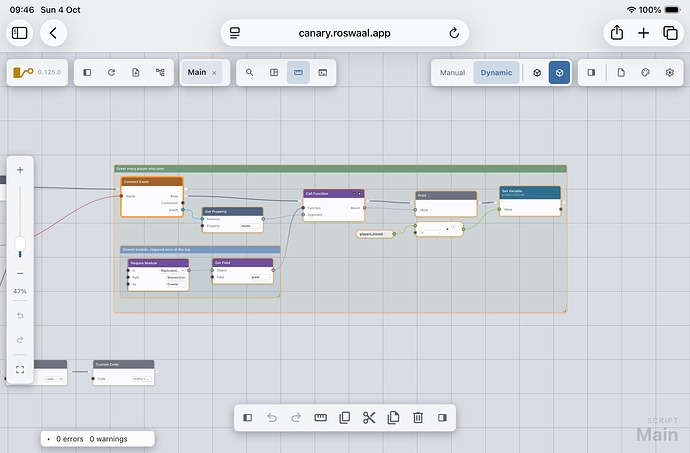Reload page in Safari address bar
The width and height of the screenshot is (690, 453).
tap(454, 33)
